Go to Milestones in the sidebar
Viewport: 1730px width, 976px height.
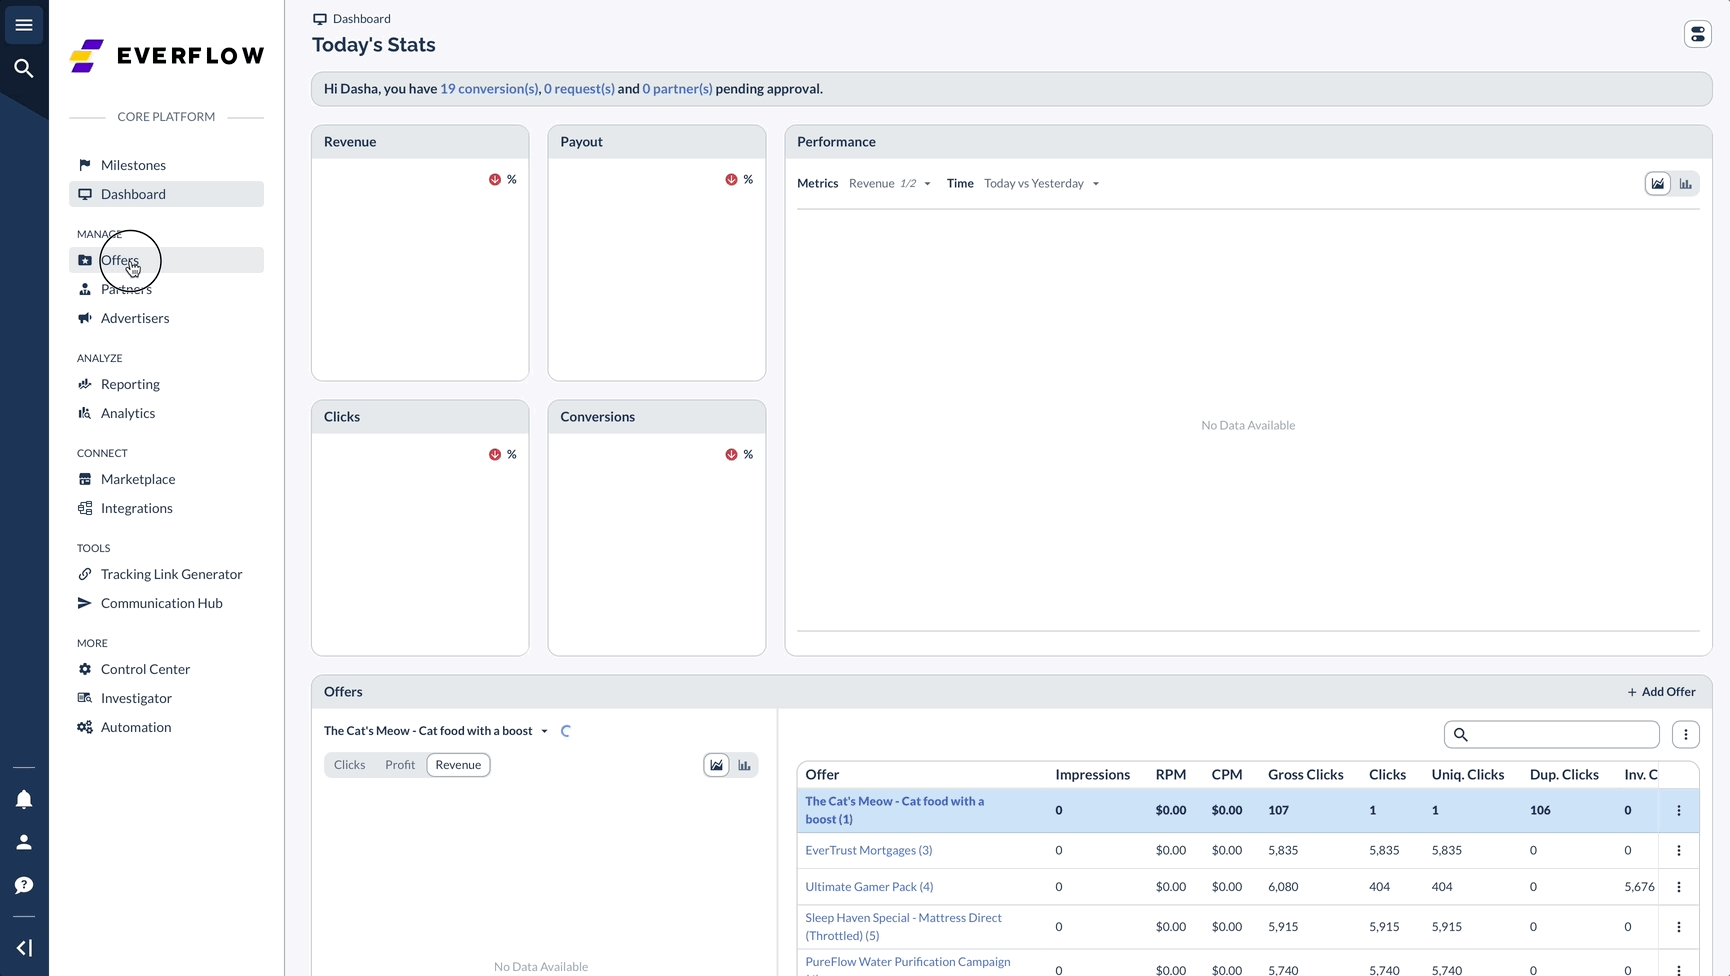[x=166, y=165]
